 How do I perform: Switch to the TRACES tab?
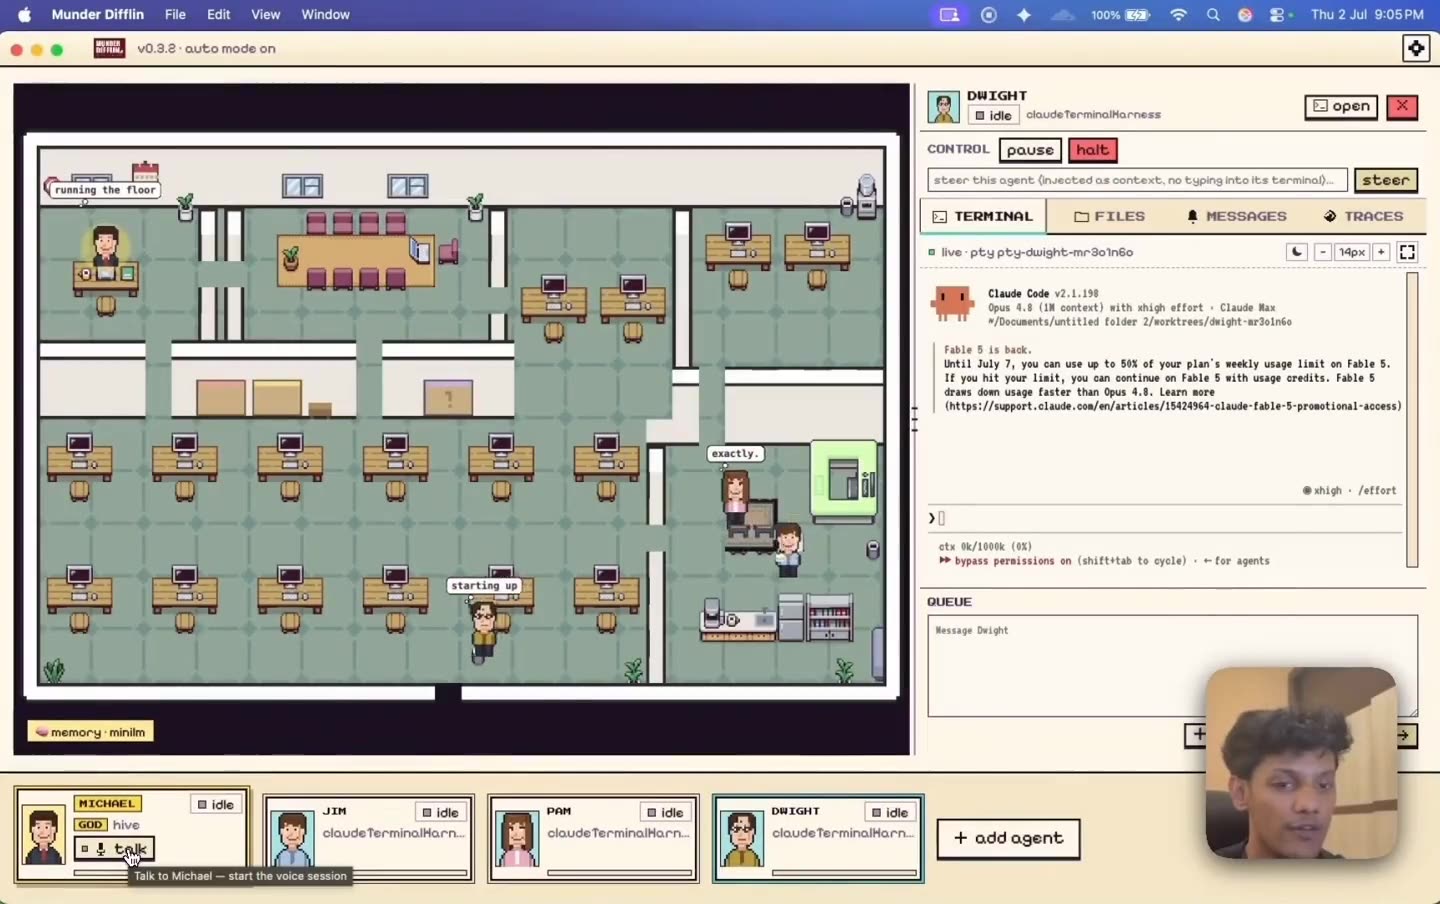(1363, 216)
